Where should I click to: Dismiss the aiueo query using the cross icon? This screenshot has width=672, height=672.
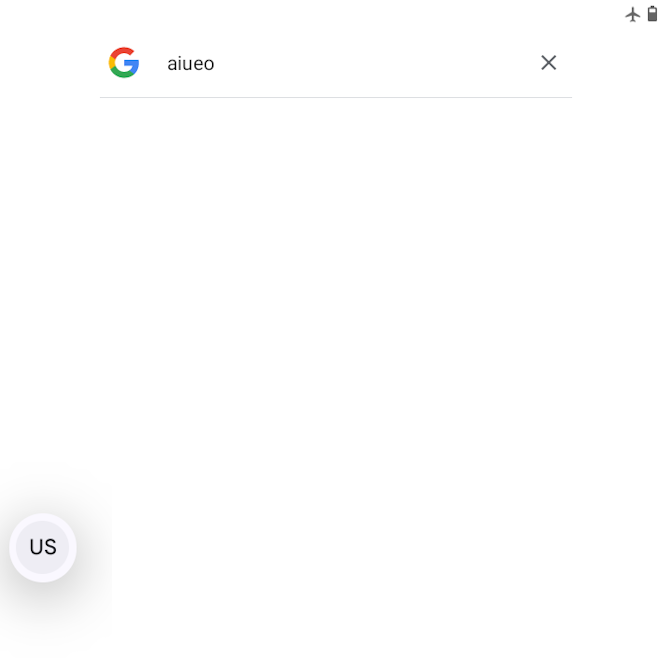coord(548,63)
